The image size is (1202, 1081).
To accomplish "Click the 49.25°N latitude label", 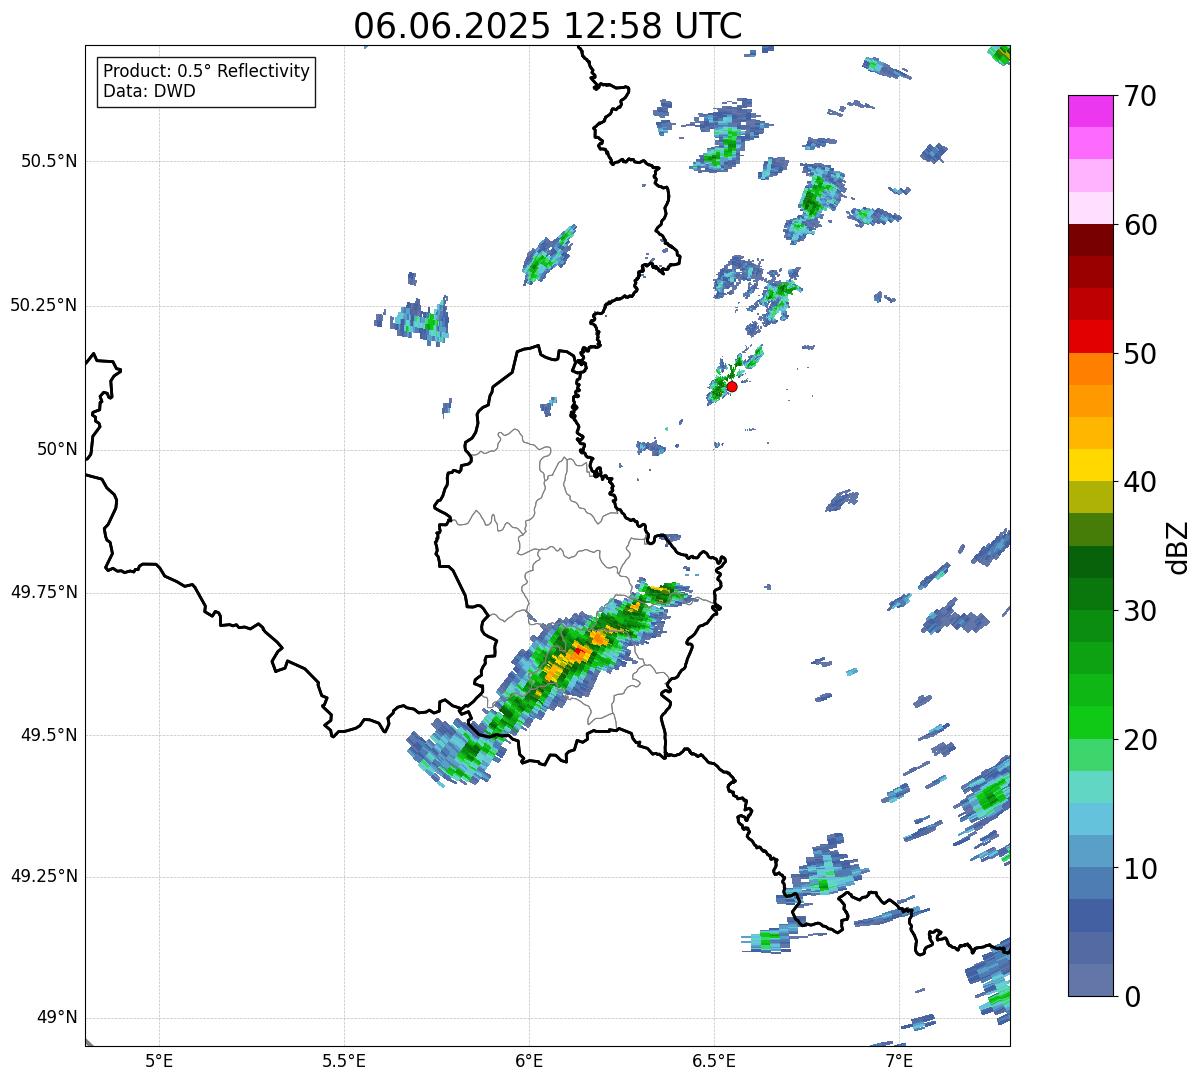I will [x=44, y=877].
